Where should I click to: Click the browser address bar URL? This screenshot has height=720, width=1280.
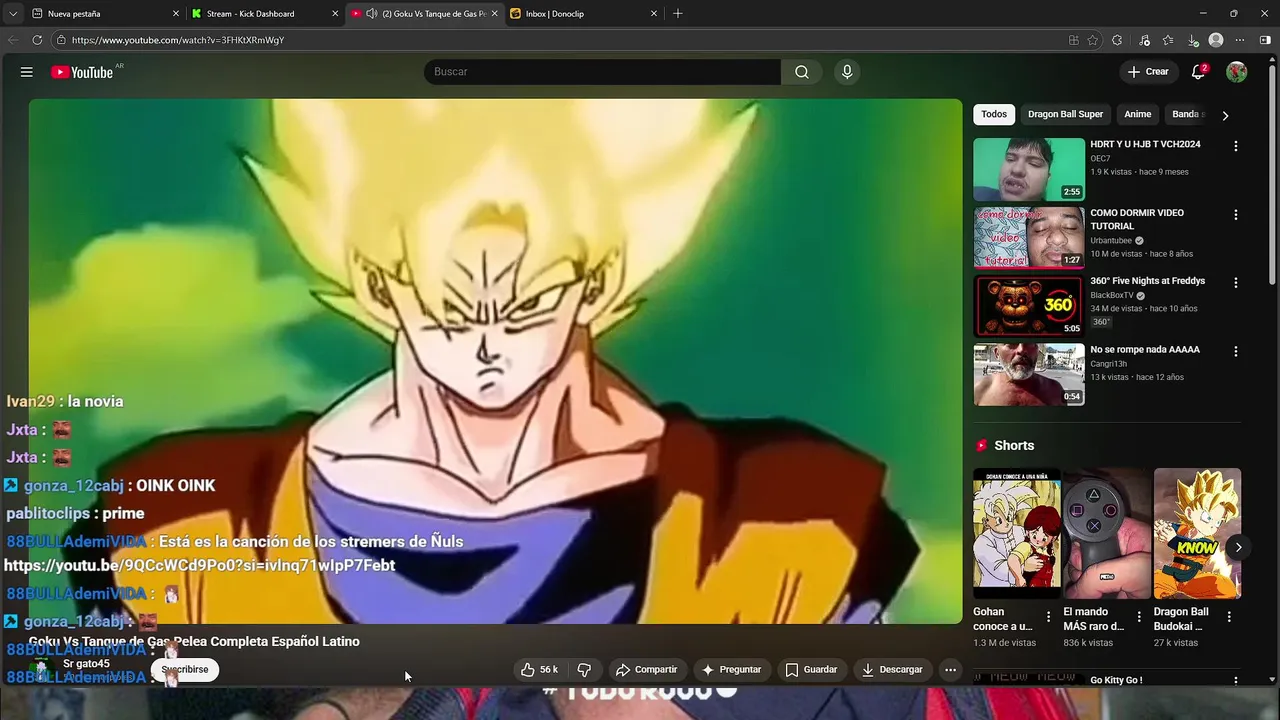(178, 40)
